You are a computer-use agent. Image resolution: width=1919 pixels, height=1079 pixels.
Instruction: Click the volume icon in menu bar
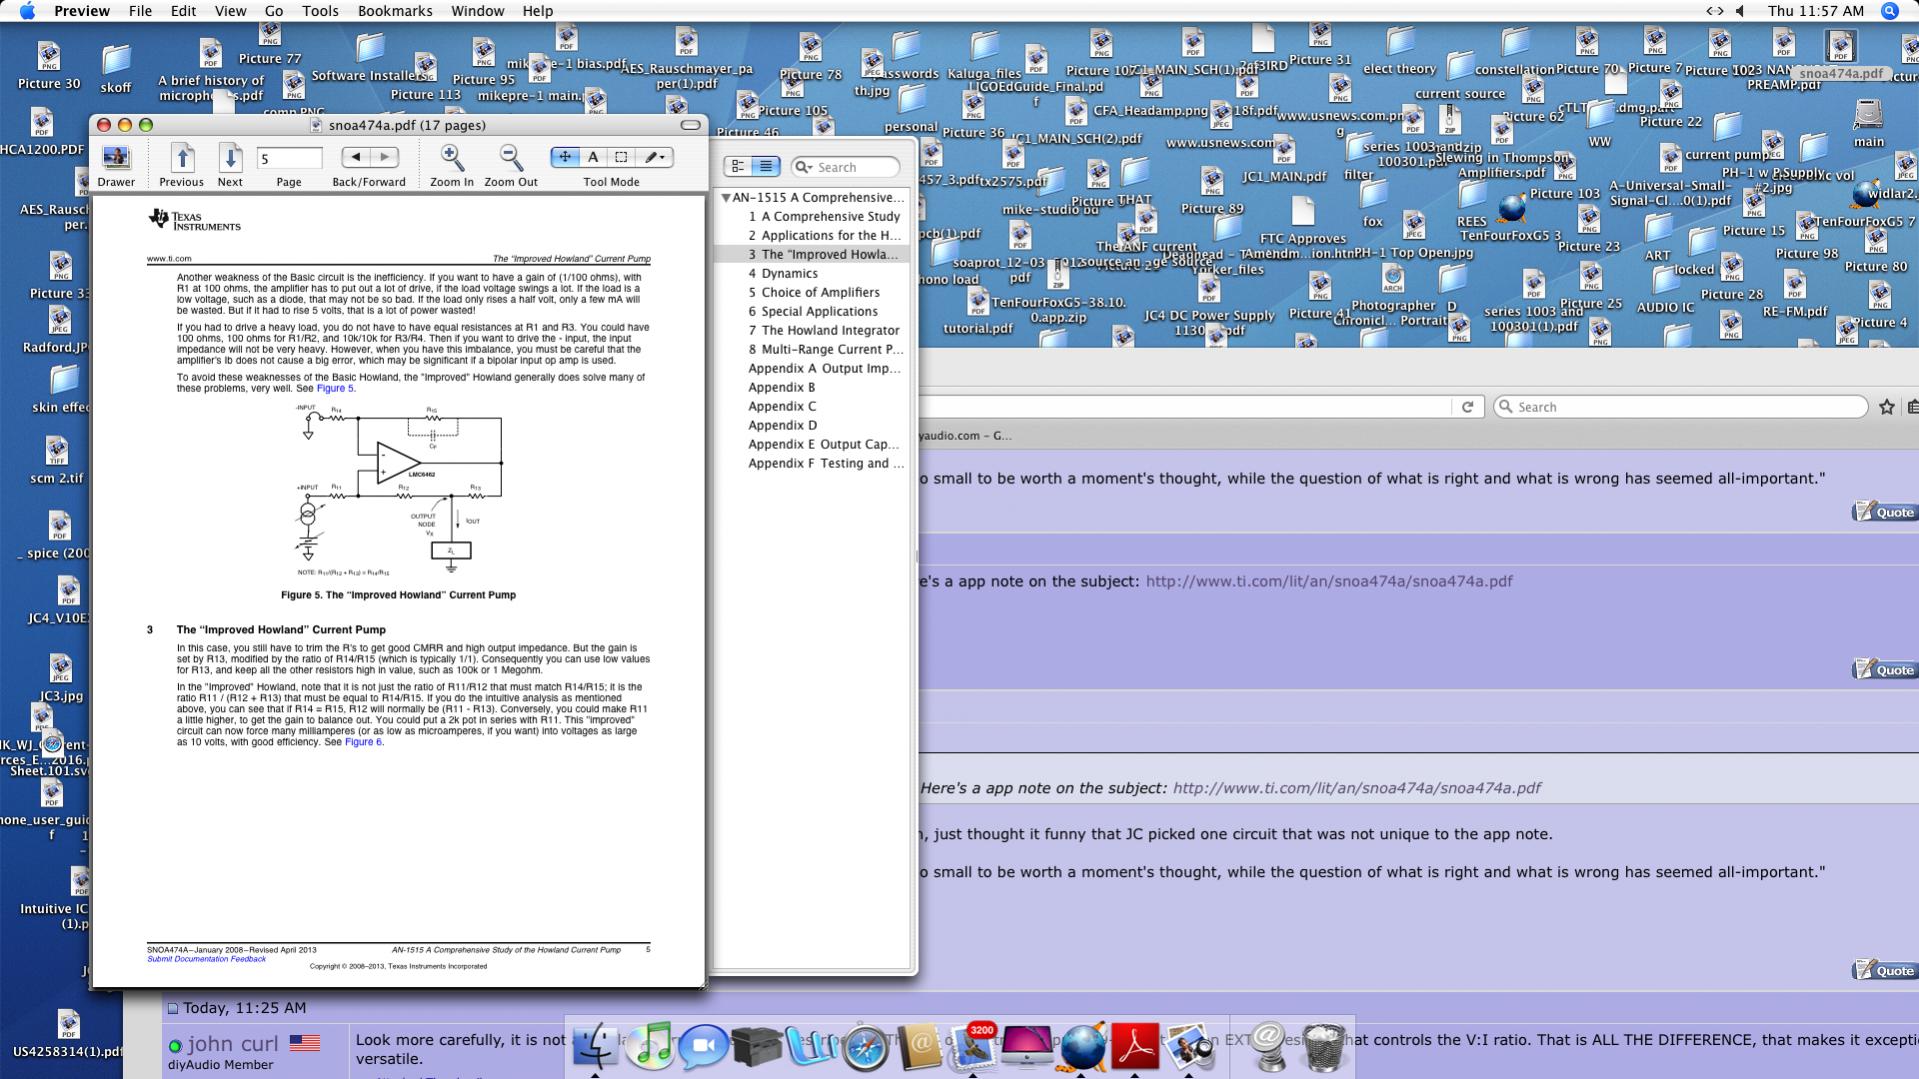click(1740, 11)
